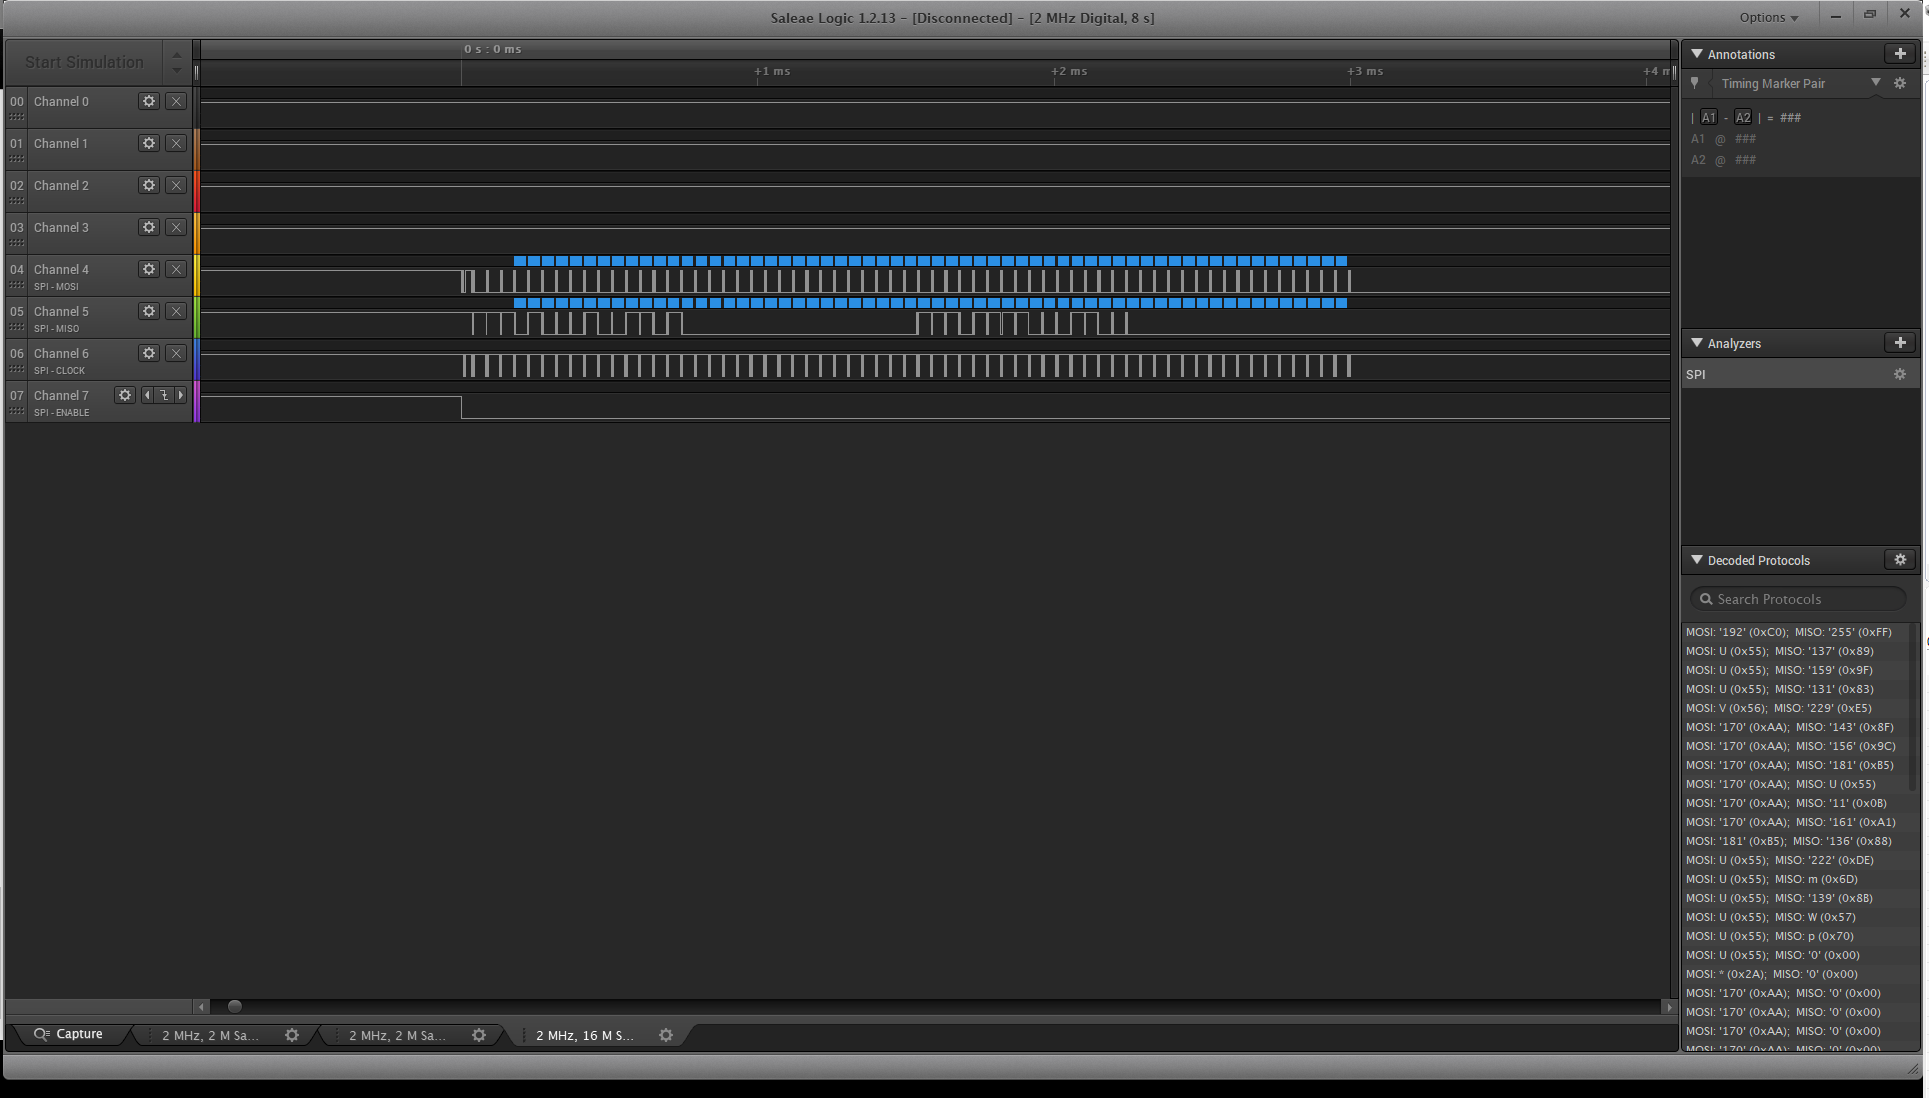Switch to the Capture tab
Image resolution: width=1929 pixels, height=1098 pixels.
tap(68, 1034)
